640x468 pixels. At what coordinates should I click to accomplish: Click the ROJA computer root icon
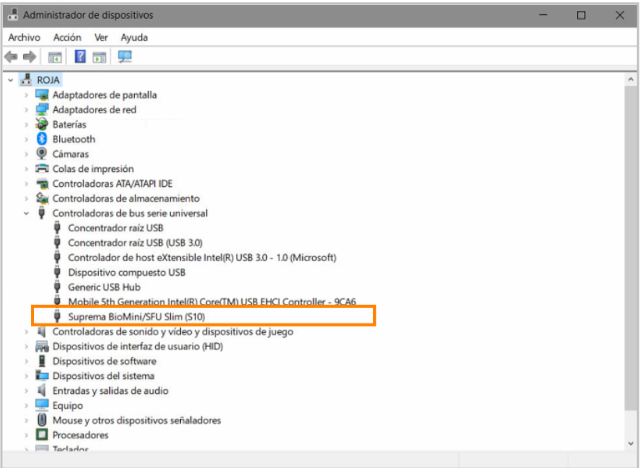click(26, 80)
